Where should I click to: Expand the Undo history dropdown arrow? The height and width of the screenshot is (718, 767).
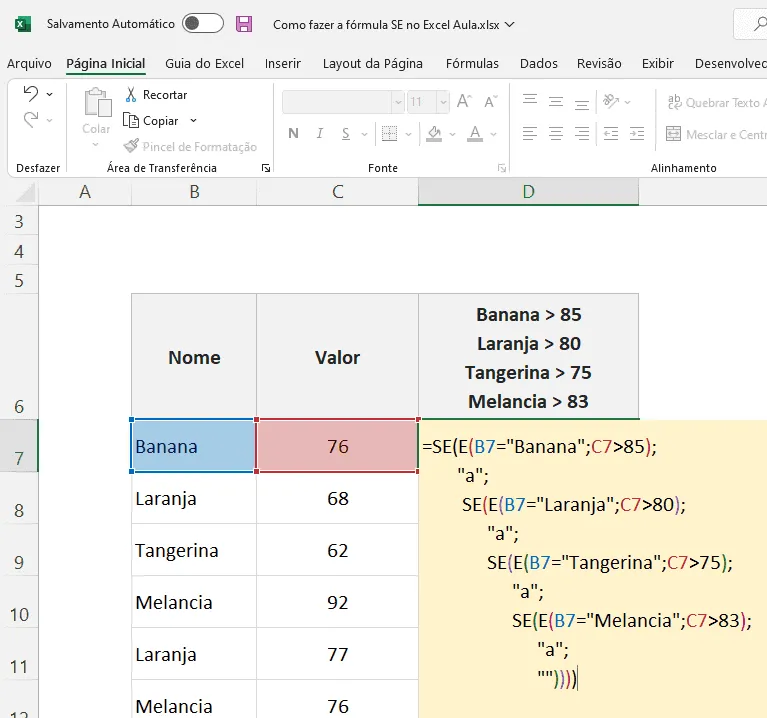(x=49, y=94)
